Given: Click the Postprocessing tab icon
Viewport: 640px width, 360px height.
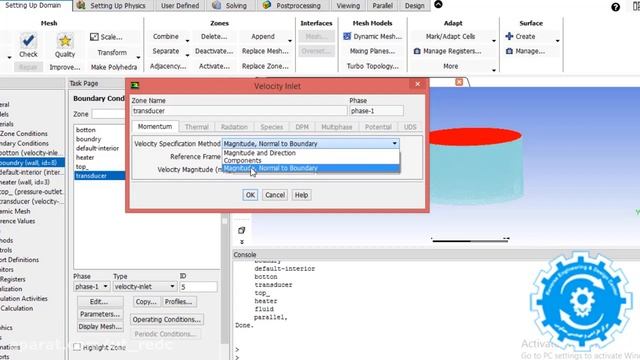Looking at the screenshot, I should (x=267, y=5).
